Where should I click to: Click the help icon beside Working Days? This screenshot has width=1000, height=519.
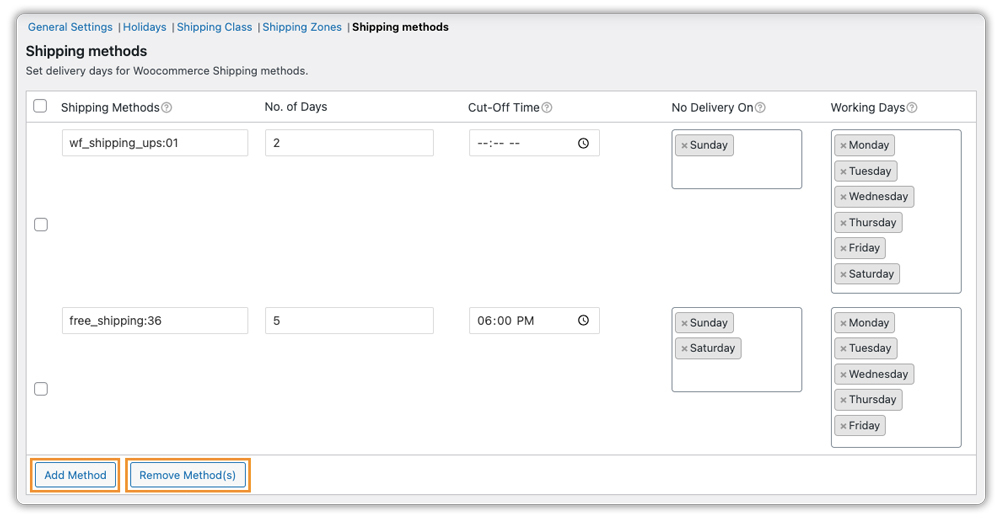(x=912, y=108)
